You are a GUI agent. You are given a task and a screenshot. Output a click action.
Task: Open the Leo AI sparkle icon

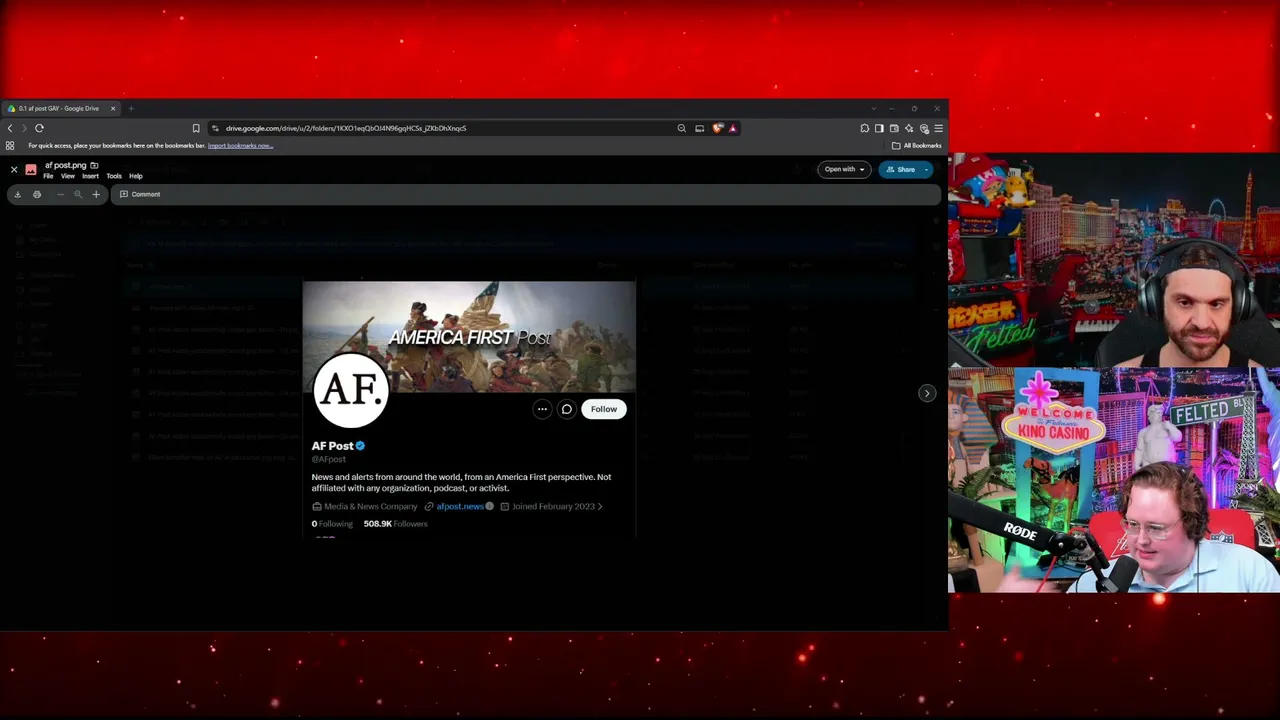909,128
